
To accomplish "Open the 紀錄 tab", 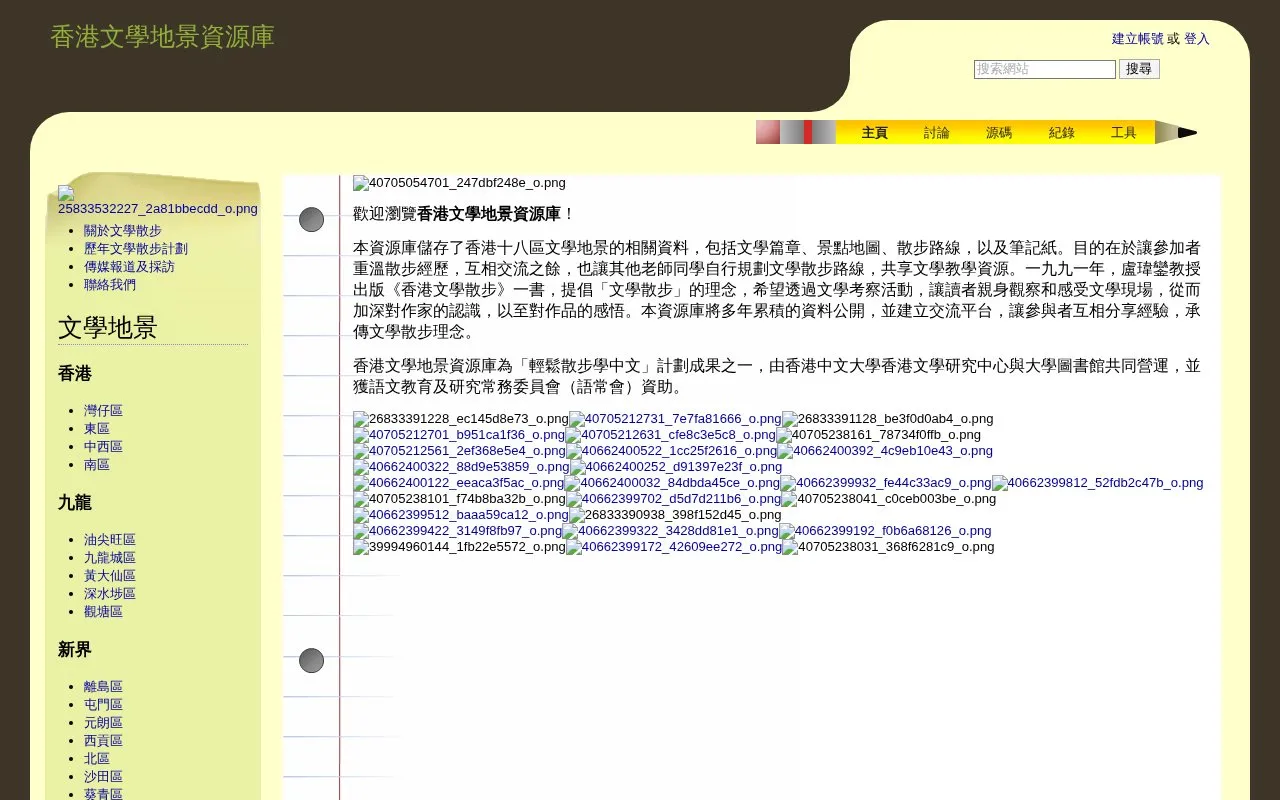I will [1062, 132].
